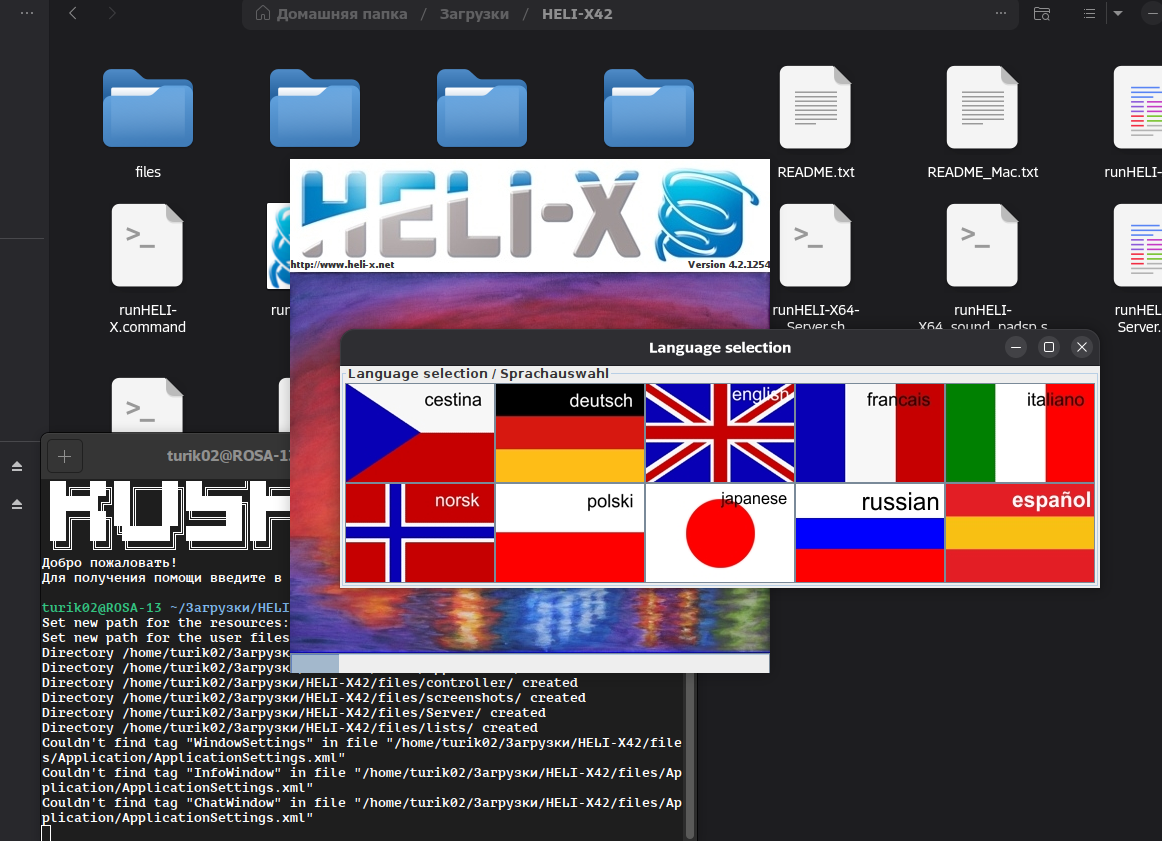
Task: Eject the first mounted drive in sidebar
Action: [16, 466]
